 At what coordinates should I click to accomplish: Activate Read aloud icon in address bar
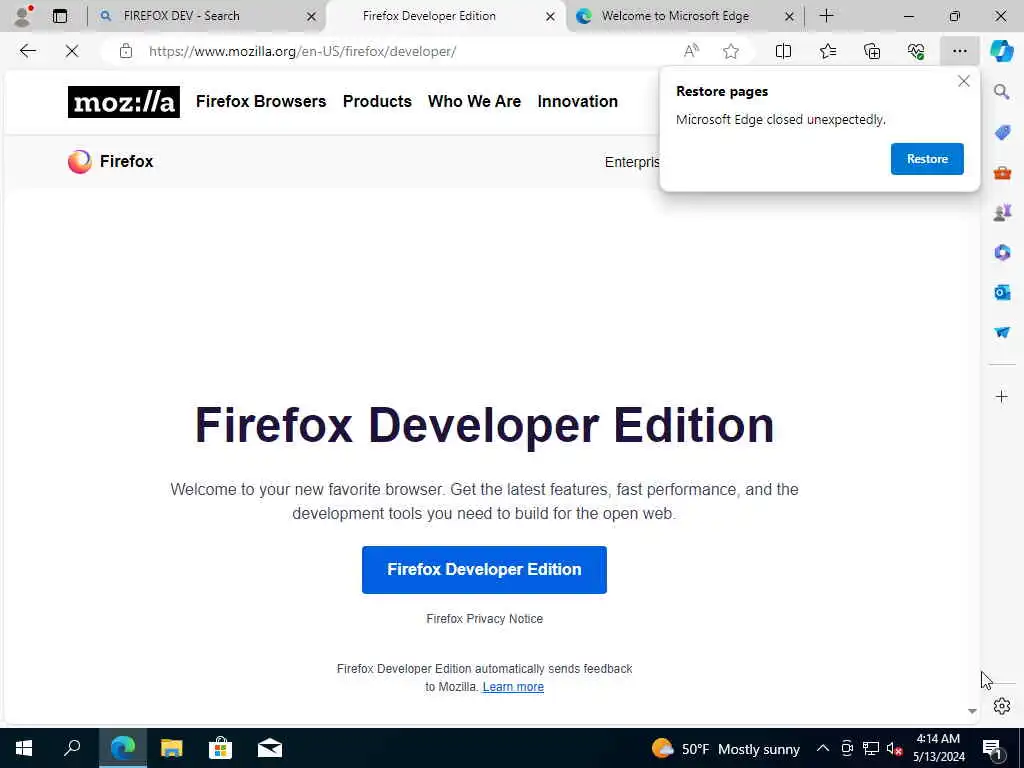click(x=691, y=51)
